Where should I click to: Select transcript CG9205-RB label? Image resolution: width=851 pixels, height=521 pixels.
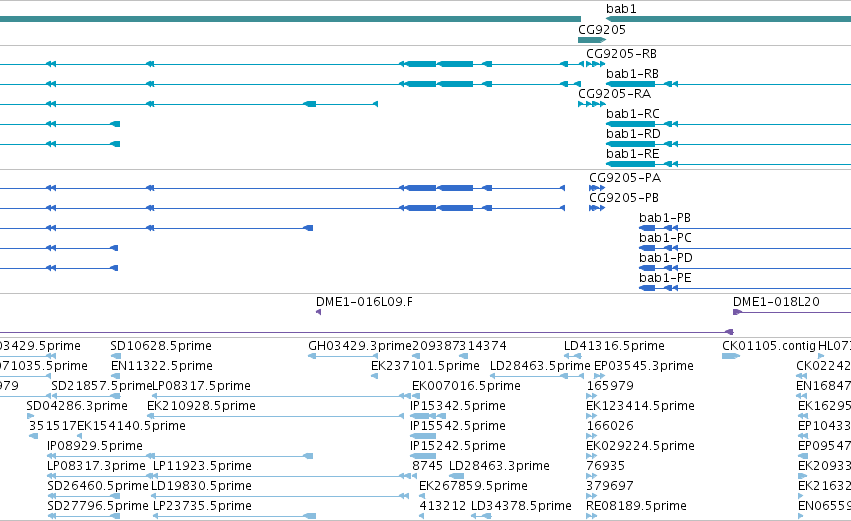(x=621, y=54)
